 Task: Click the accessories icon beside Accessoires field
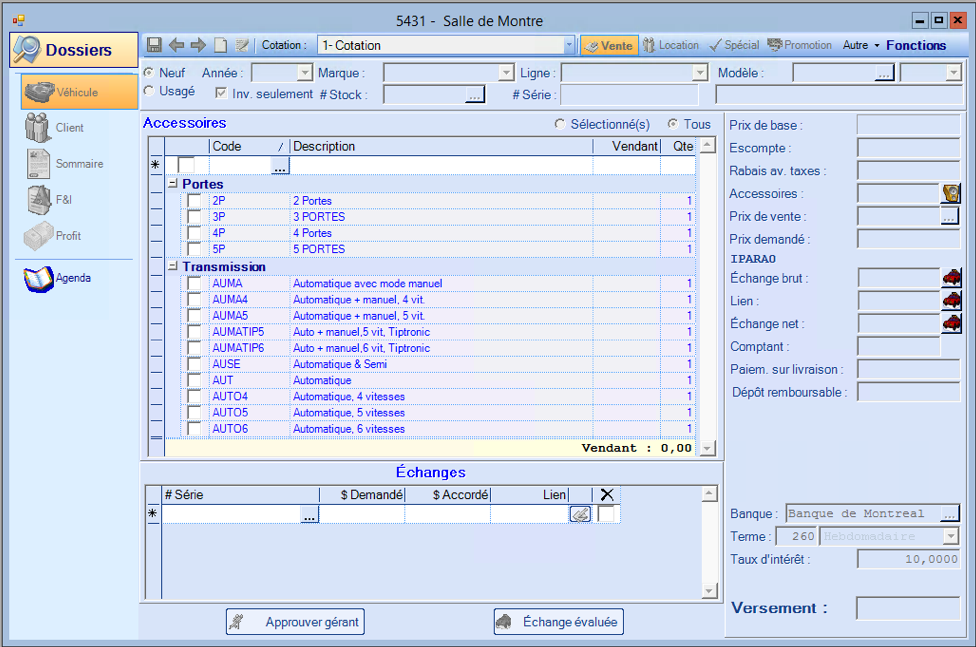click(x=950, y=194)
